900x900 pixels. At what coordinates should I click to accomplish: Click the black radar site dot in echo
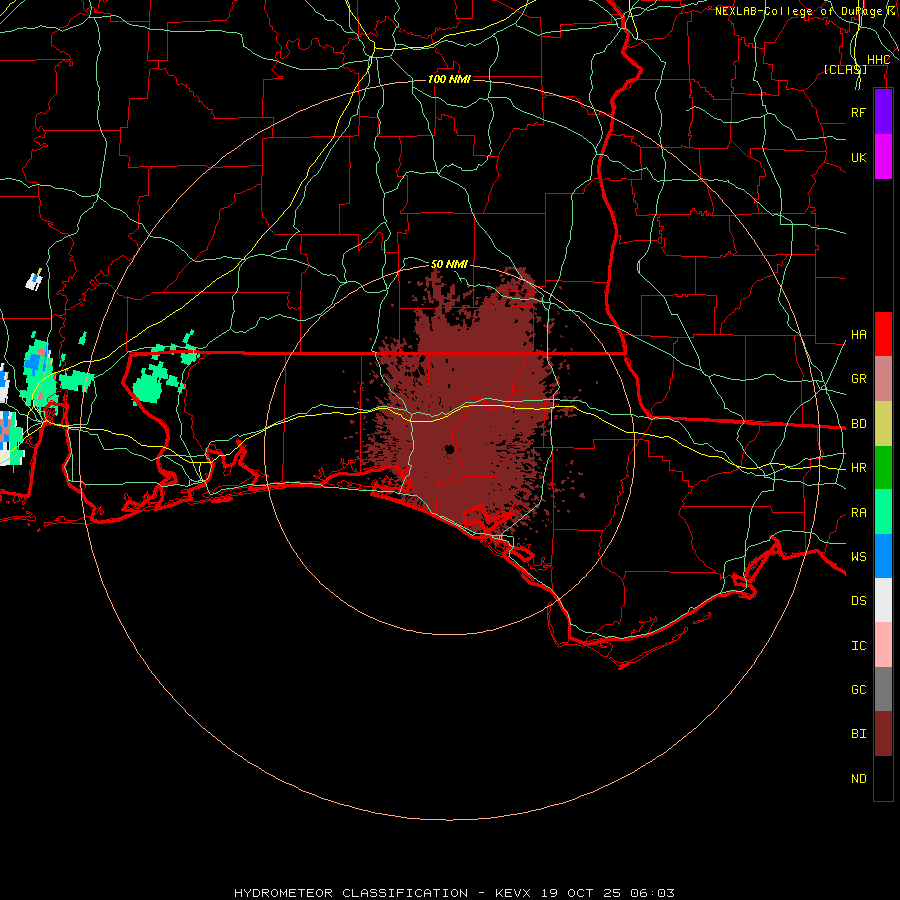pyautogui.click(x=449, y=449)
